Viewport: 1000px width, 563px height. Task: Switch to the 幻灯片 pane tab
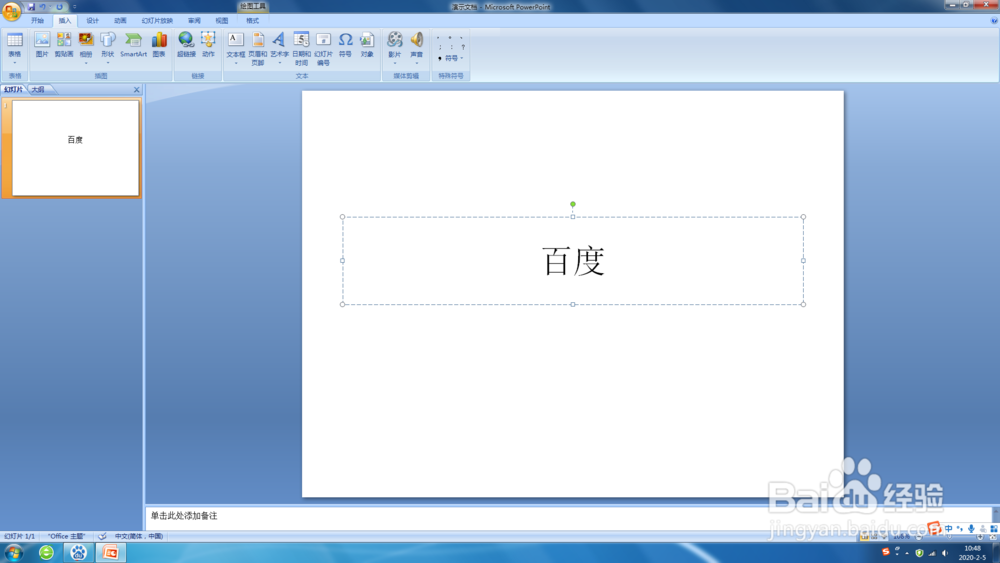13,90
